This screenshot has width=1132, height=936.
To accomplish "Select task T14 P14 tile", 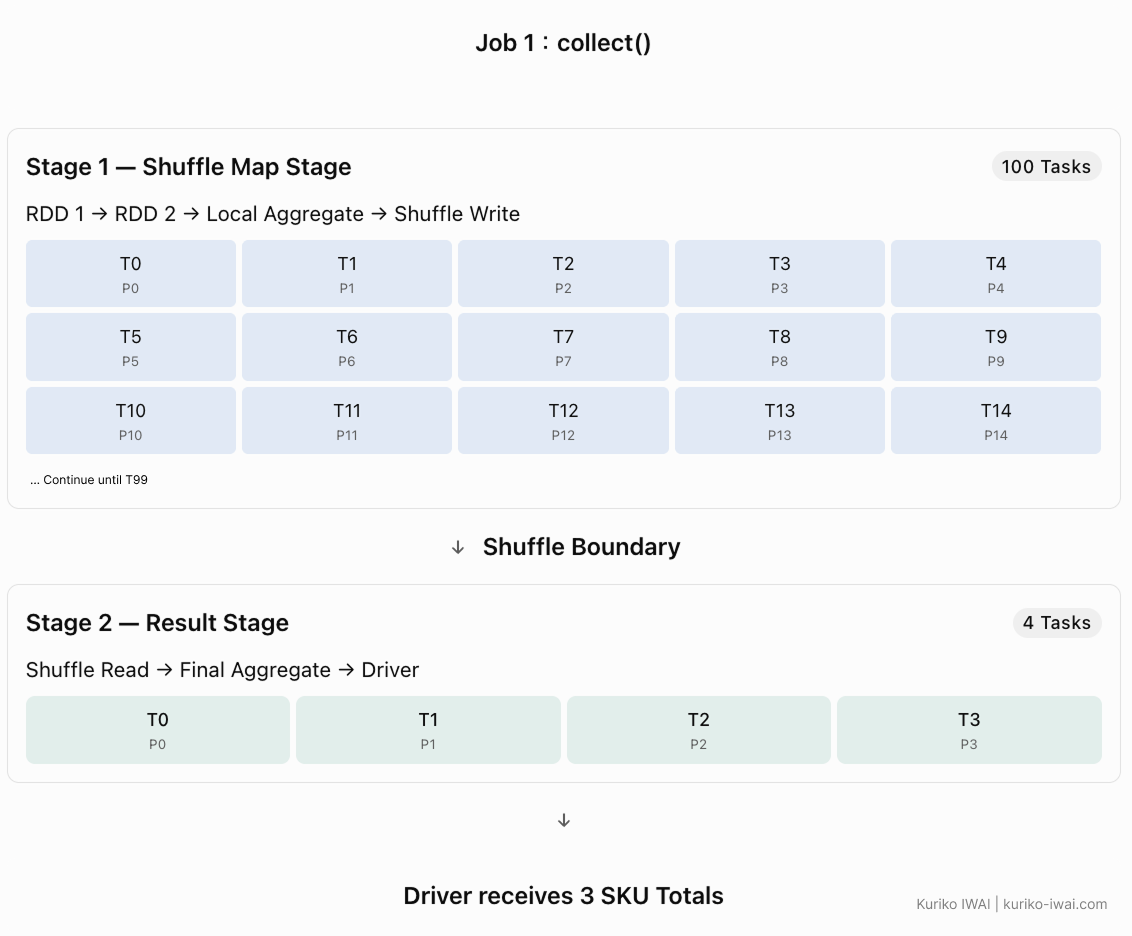I will [996, 421].
